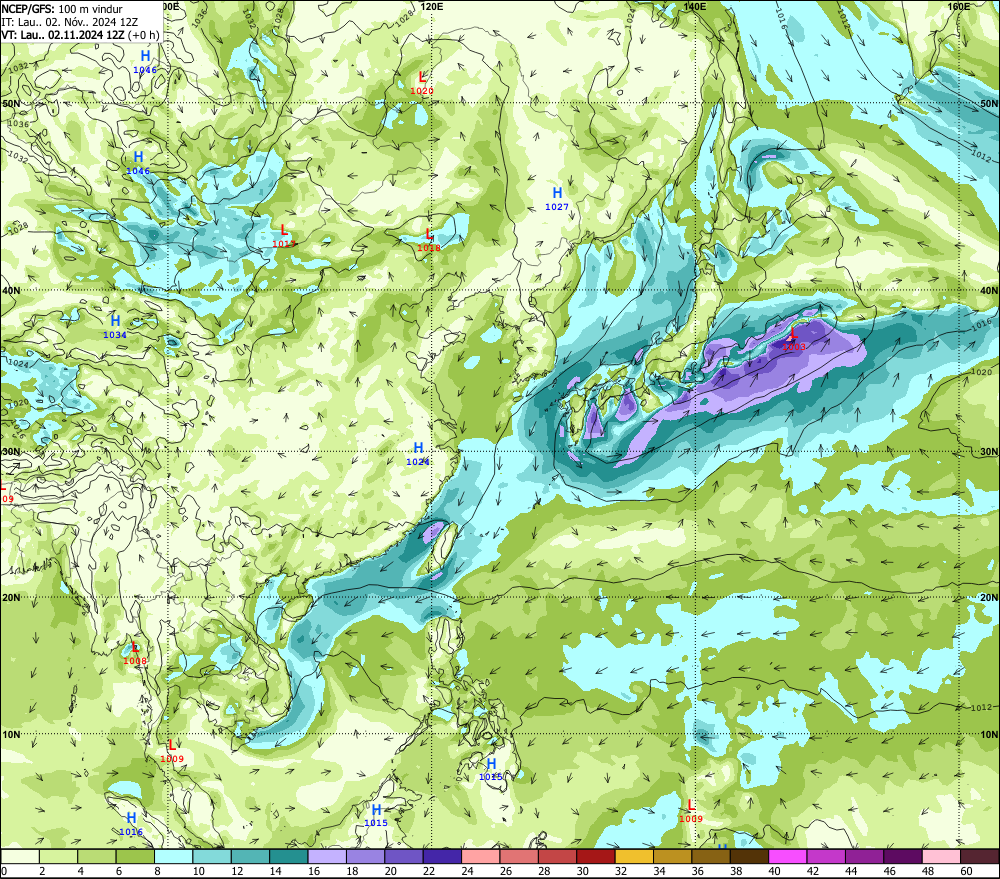Viewport: 1000px width, 879px height.
Task: Click the 'NCEP/GFS: 100 m vindur' title text
Action: pyautogui.click(x=62, y=9)
